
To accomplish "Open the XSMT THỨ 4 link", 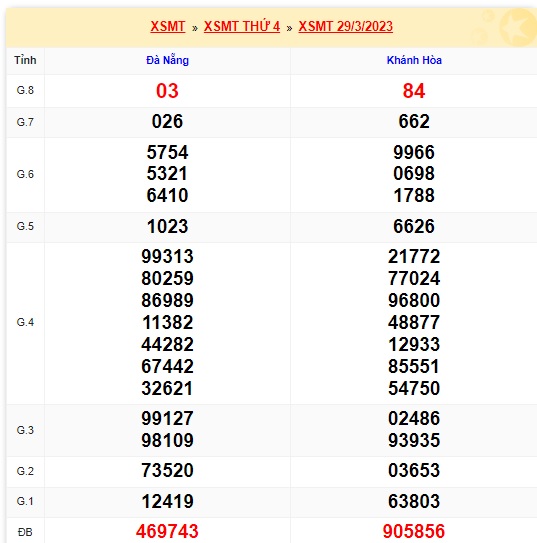I will pos(242,27).
